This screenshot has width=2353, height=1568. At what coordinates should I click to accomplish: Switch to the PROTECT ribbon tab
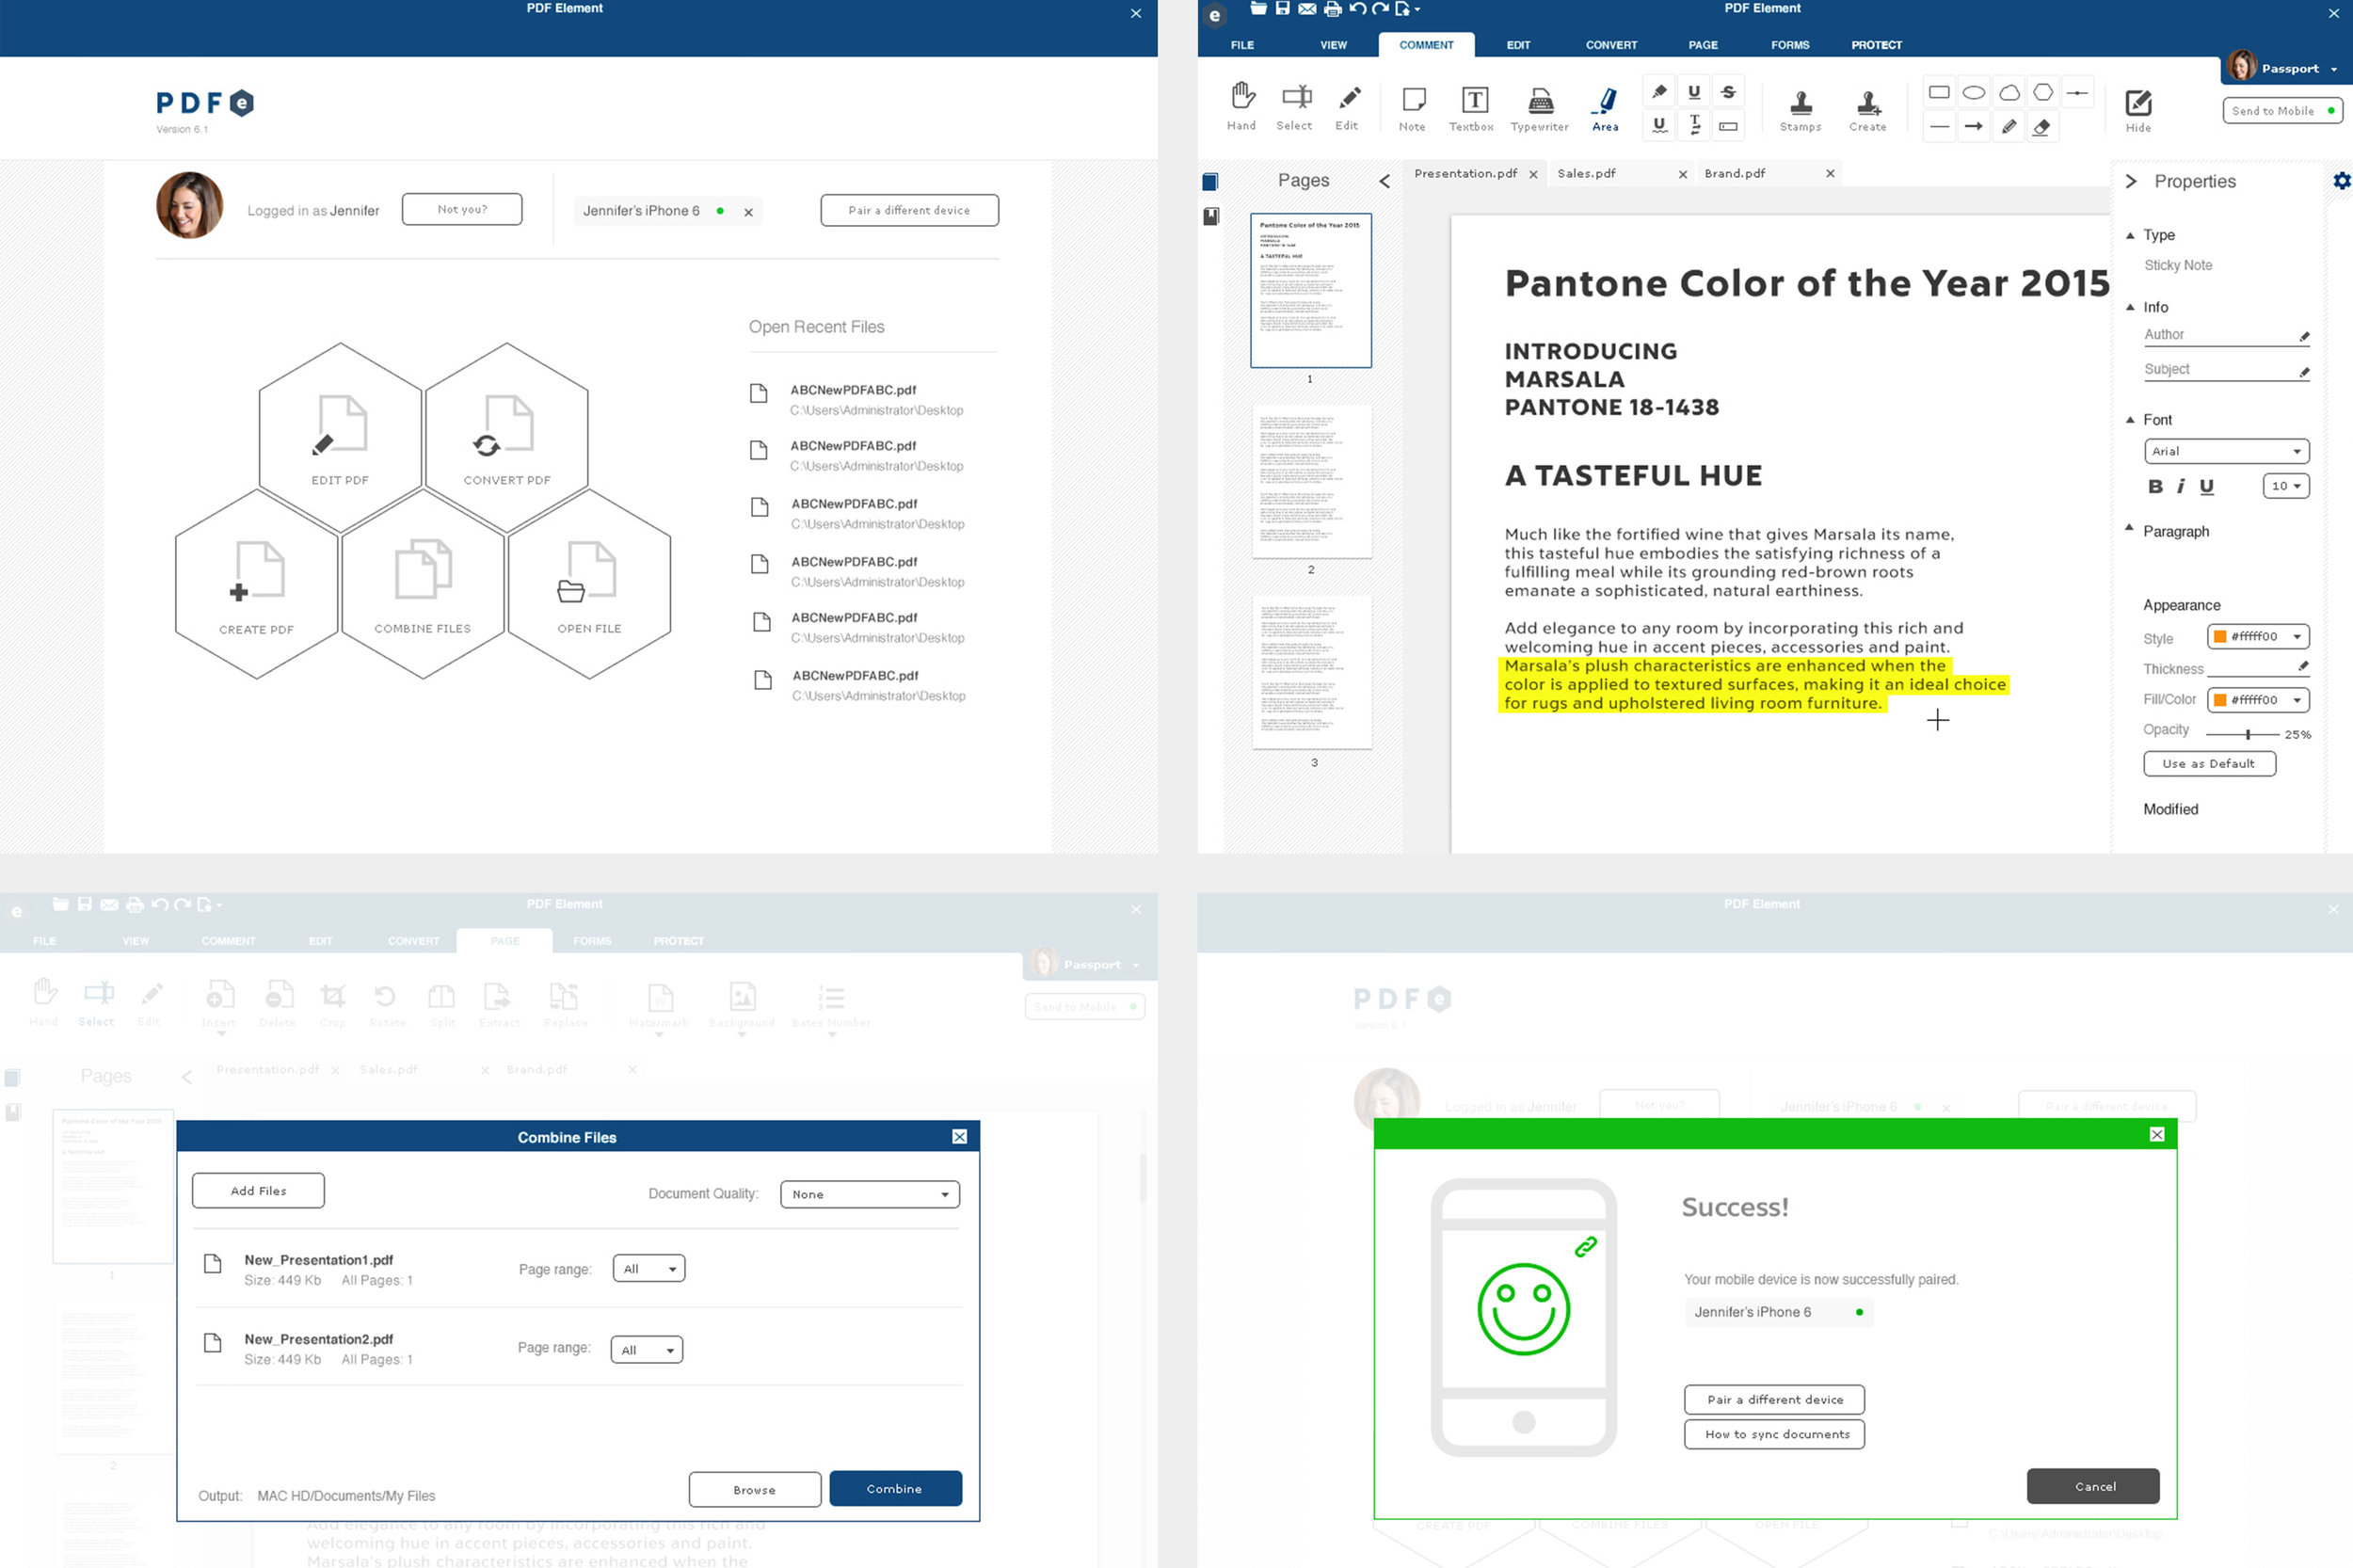1876,45
